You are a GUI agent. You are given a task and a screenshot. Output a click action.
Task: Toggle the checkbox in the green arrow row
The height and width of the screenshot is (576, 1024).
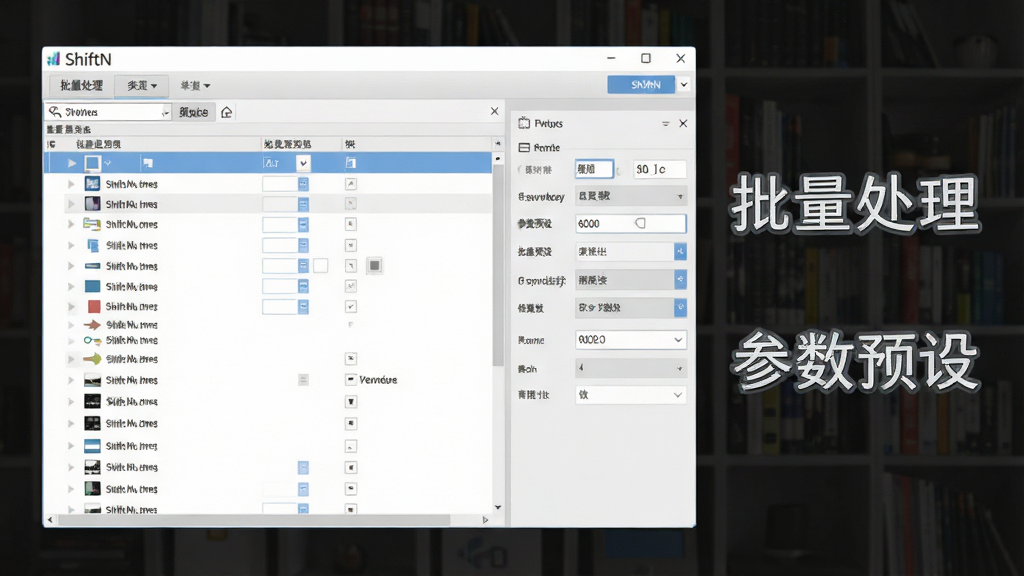point(351,359)
